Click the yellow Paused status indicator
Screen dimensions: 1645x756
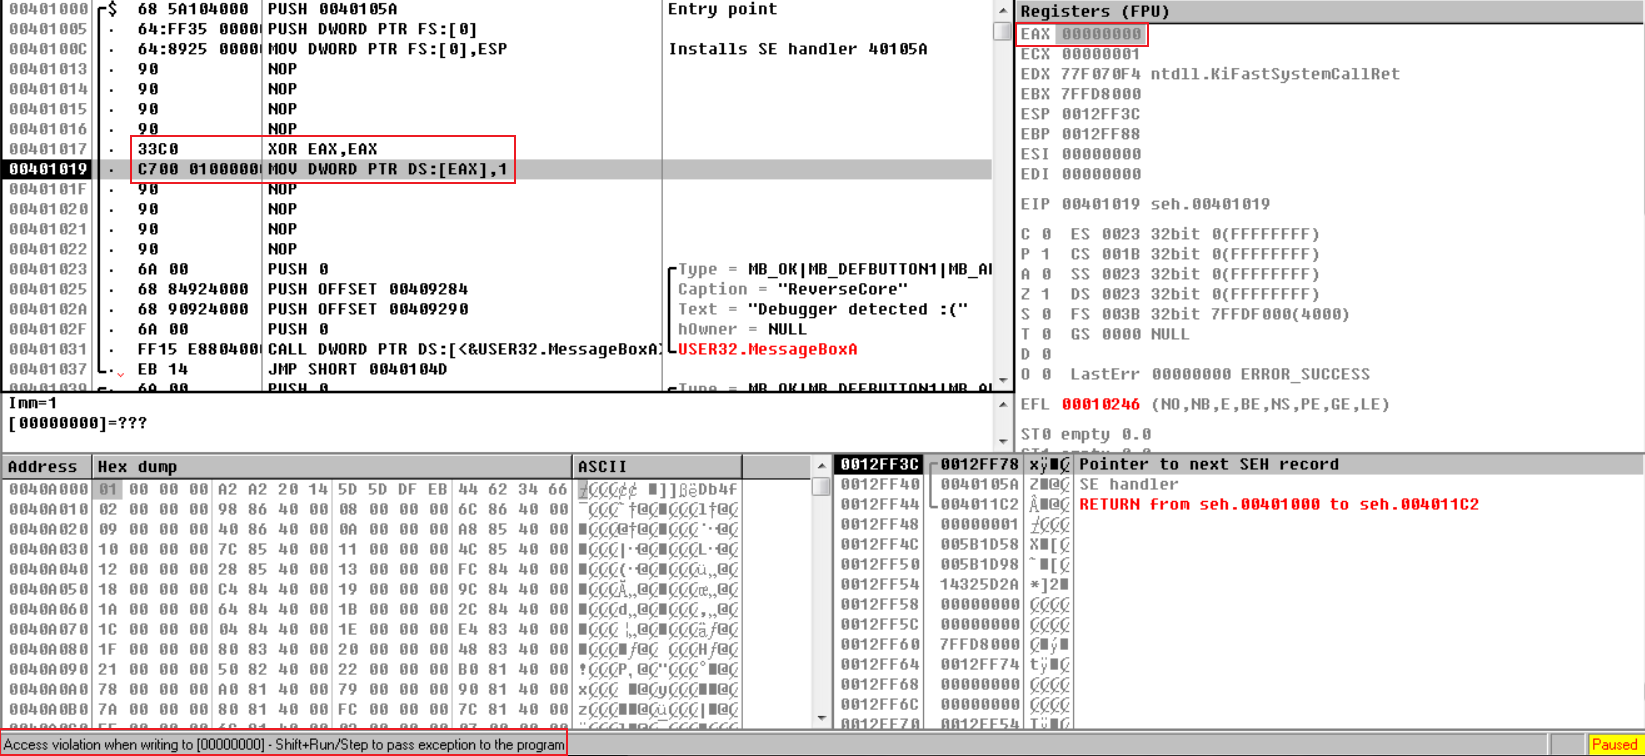pos(1614,744)
